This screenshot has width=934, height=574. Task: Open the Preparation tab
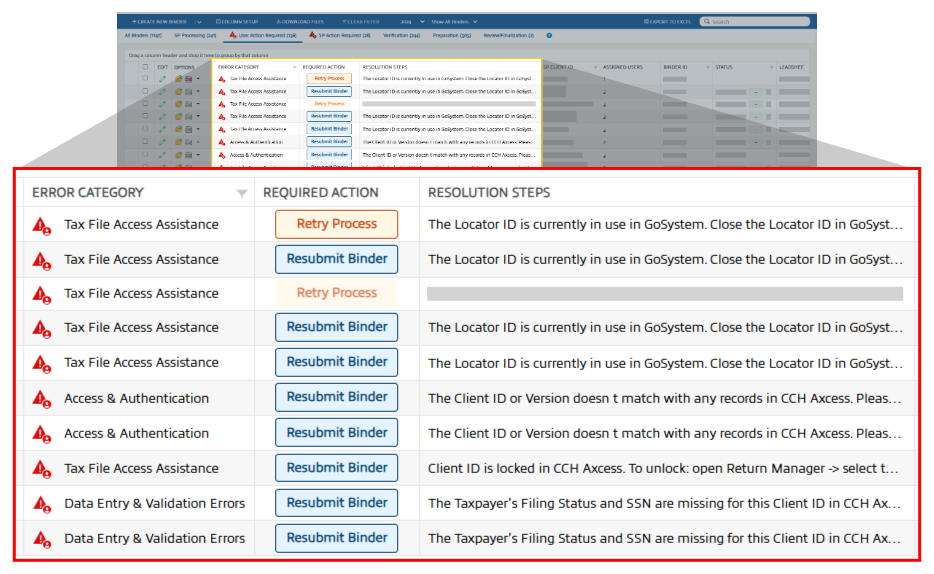[452, 36]
